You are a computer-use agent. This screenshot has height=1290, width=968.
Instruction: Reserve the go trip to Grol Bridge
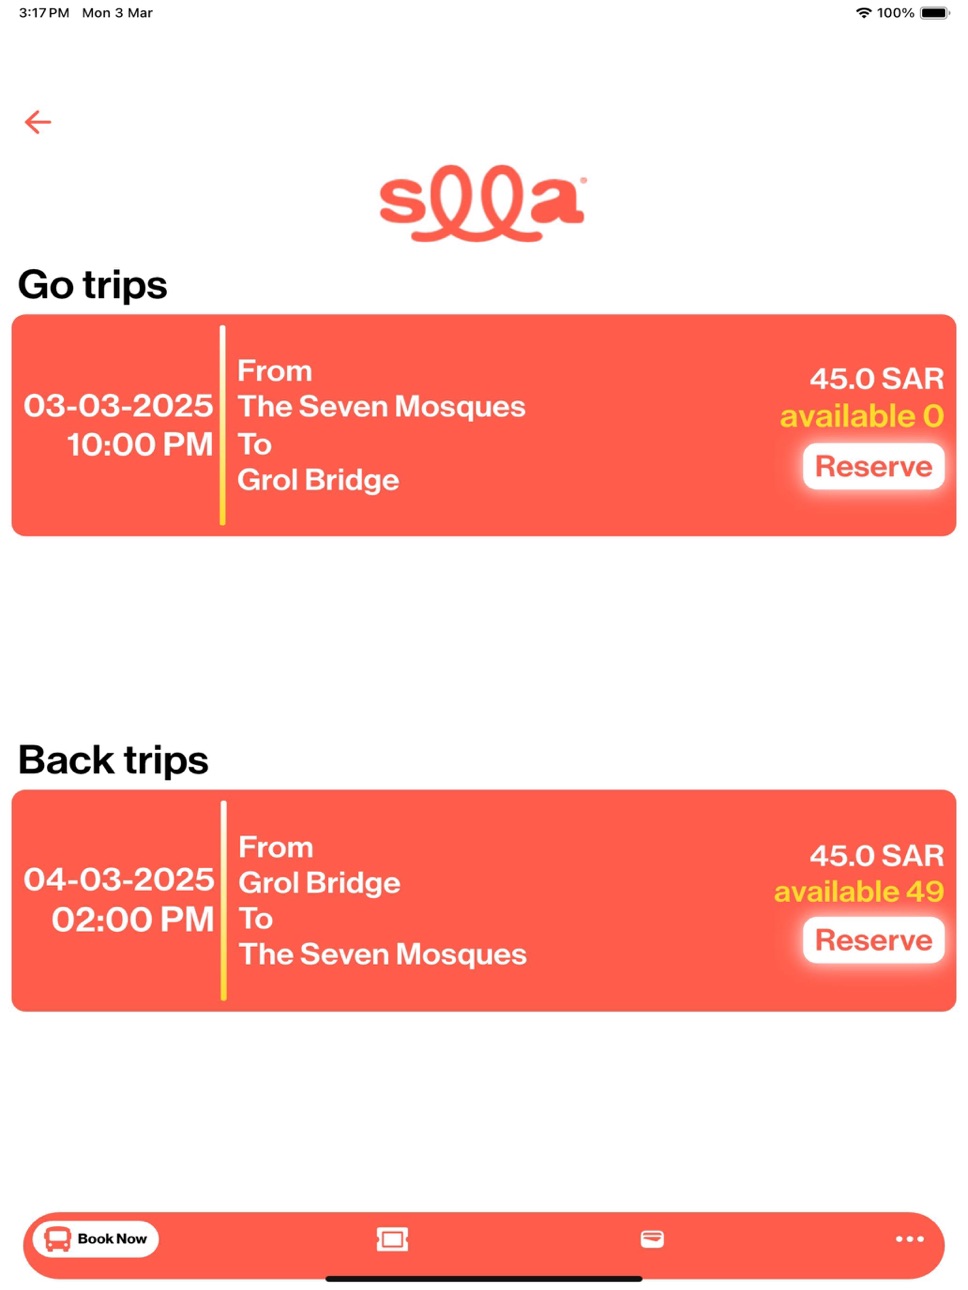874,466
